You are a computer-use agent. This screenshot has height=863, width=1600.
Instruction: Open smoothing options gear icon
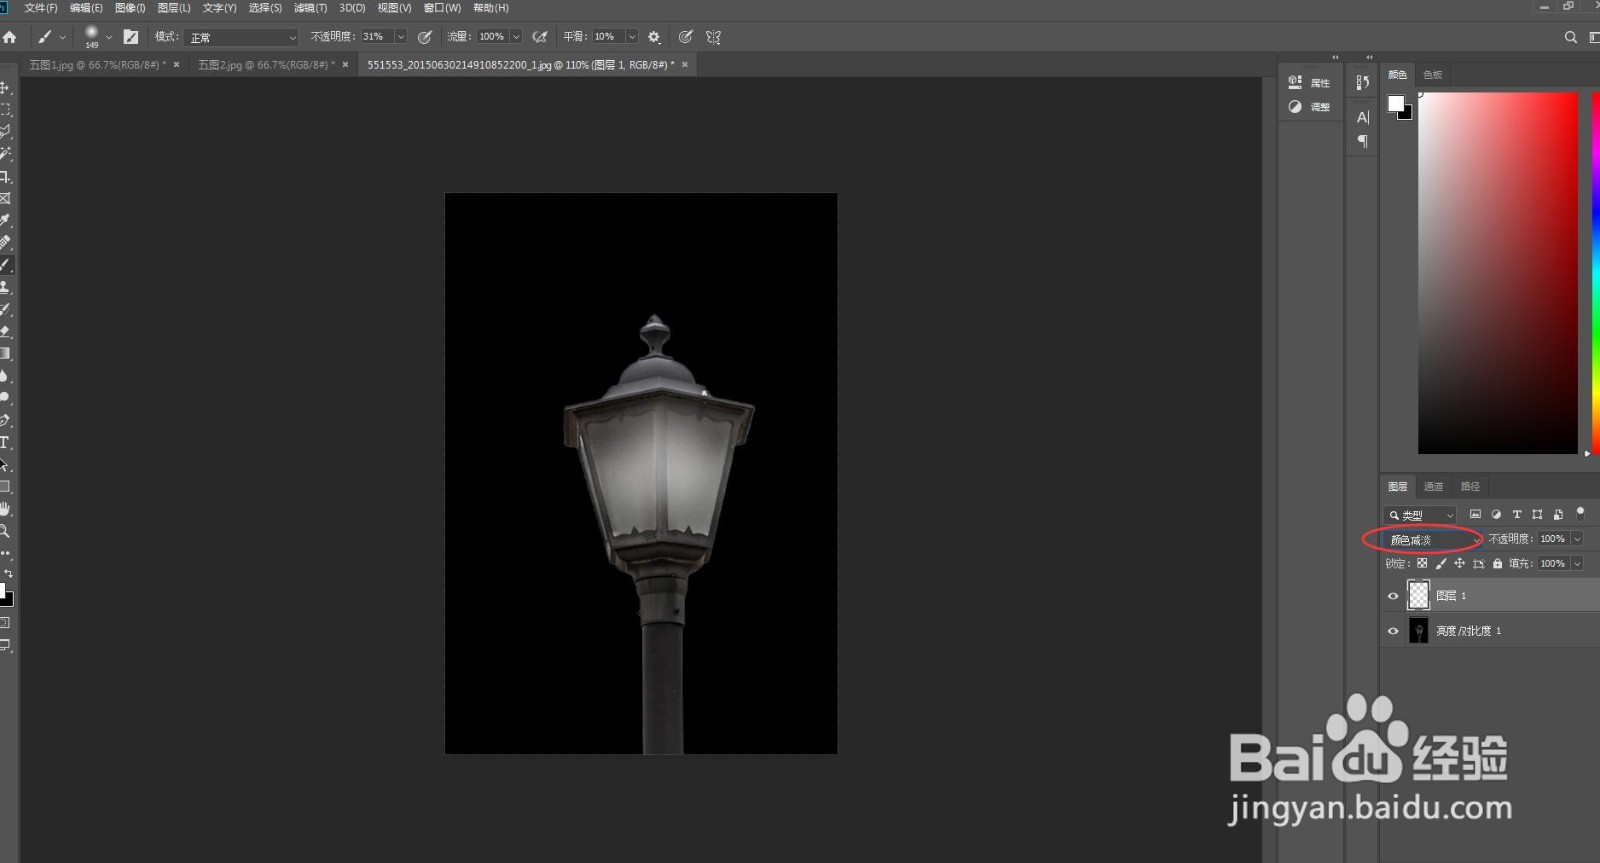[654, 37]
